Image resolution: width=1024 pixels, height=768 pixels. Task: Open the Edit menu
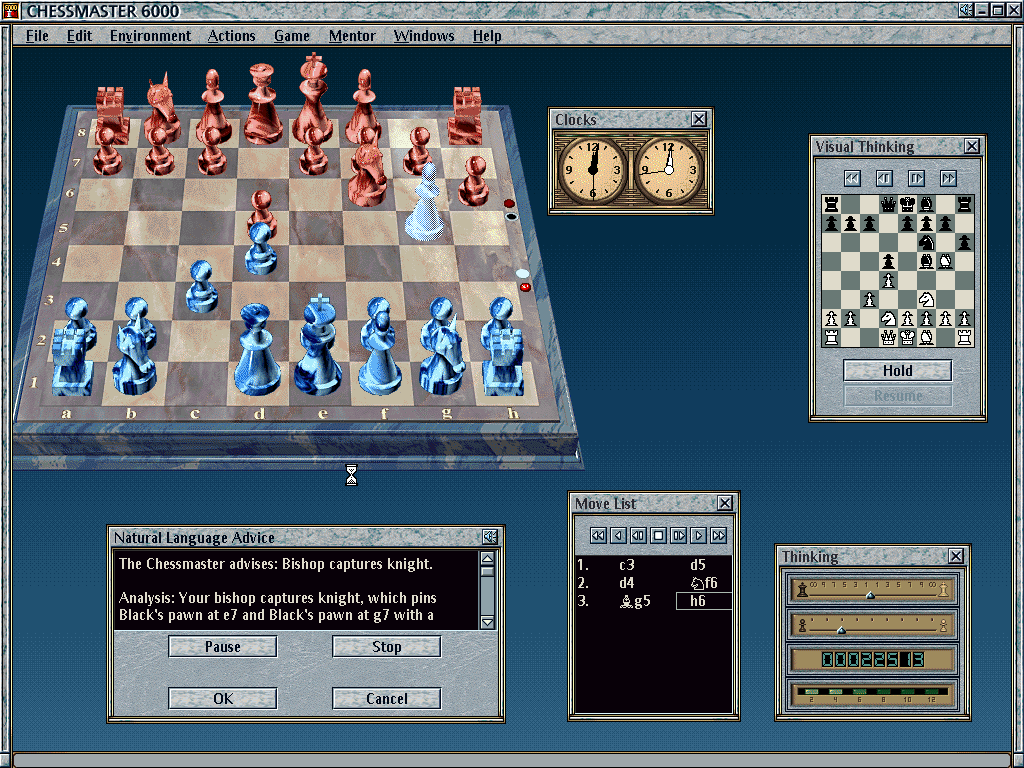coord(79,36)
